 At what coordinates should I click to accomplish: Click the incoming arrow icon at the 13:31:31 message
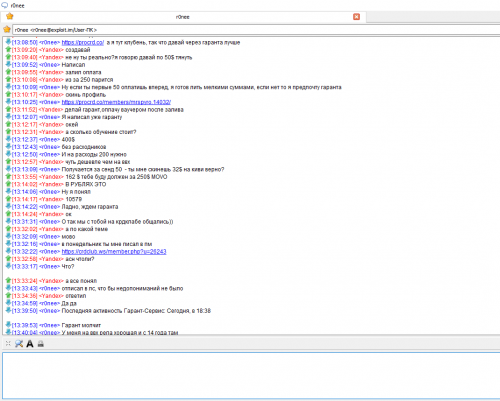(x=8, y=221)
